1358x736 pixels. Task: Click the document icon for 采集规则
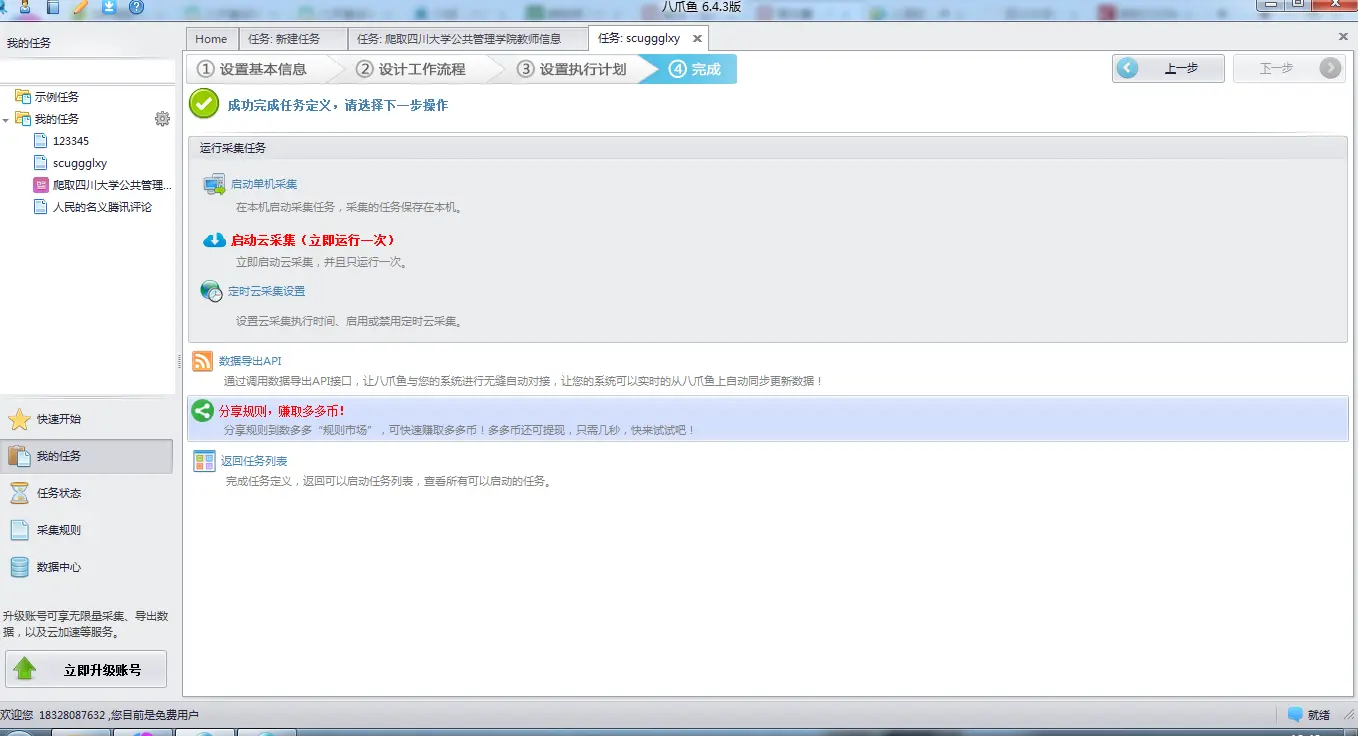tap(19, 530)
